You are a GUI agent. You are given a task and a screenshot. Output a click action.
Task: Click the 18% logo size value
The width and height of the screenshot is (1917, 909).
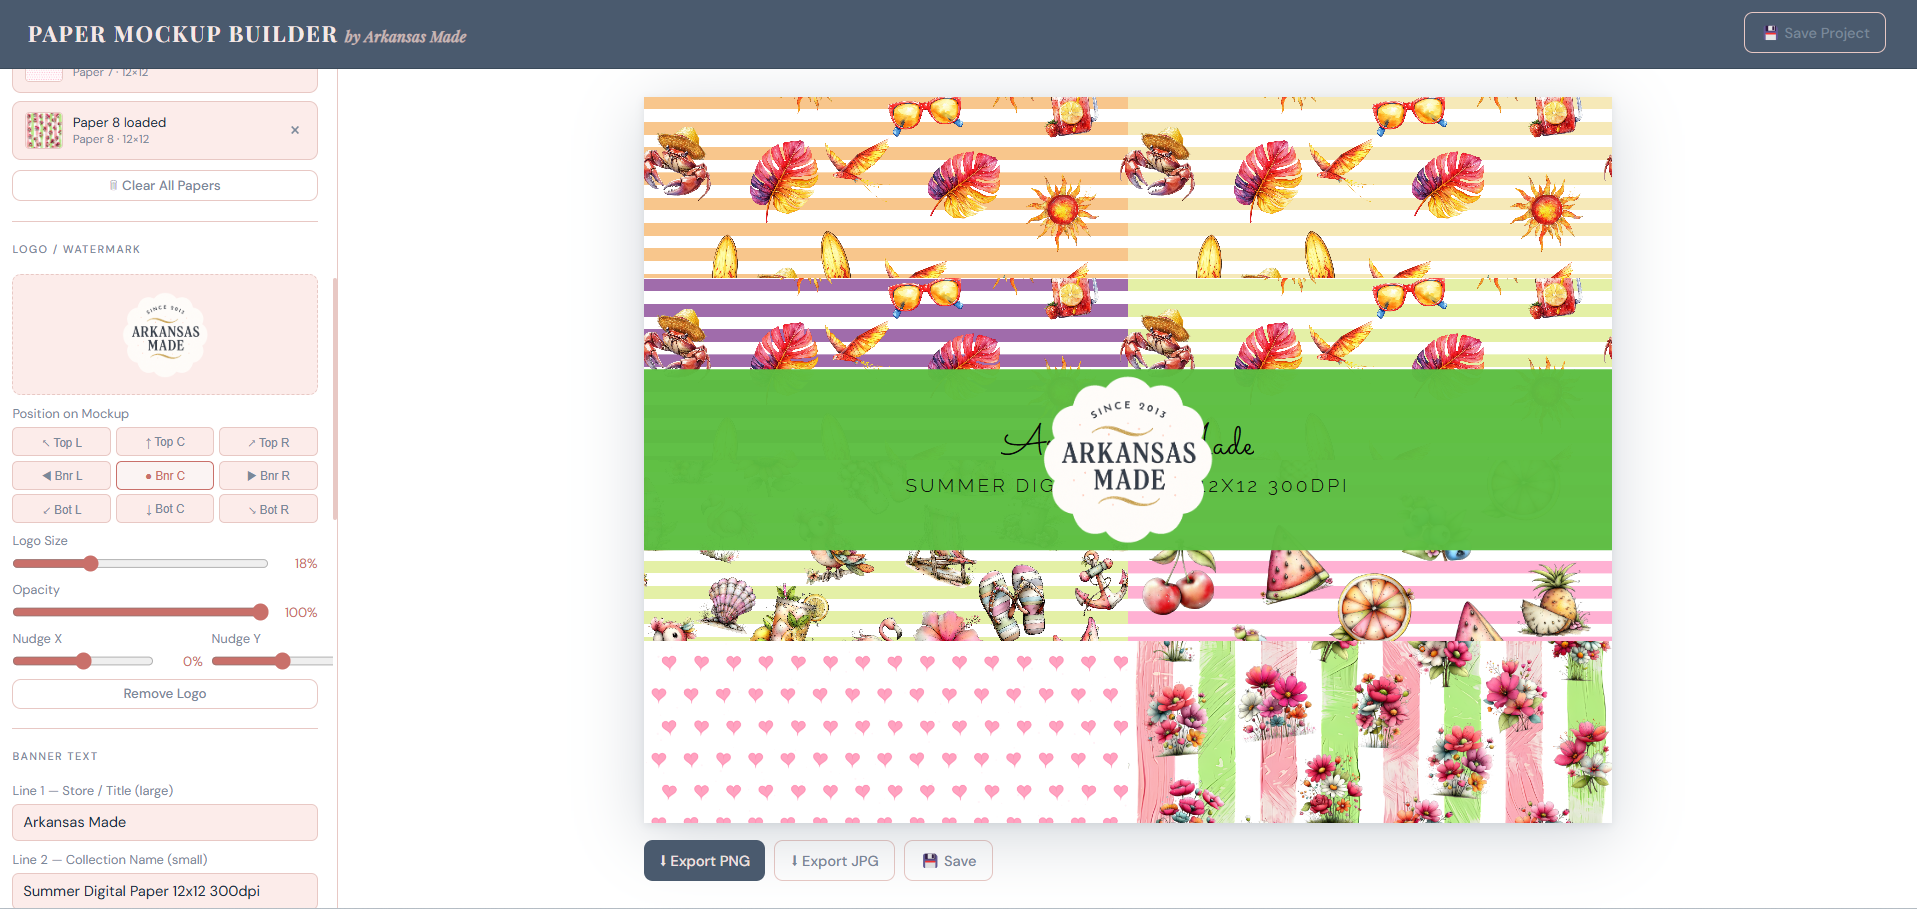pos(305,564)
